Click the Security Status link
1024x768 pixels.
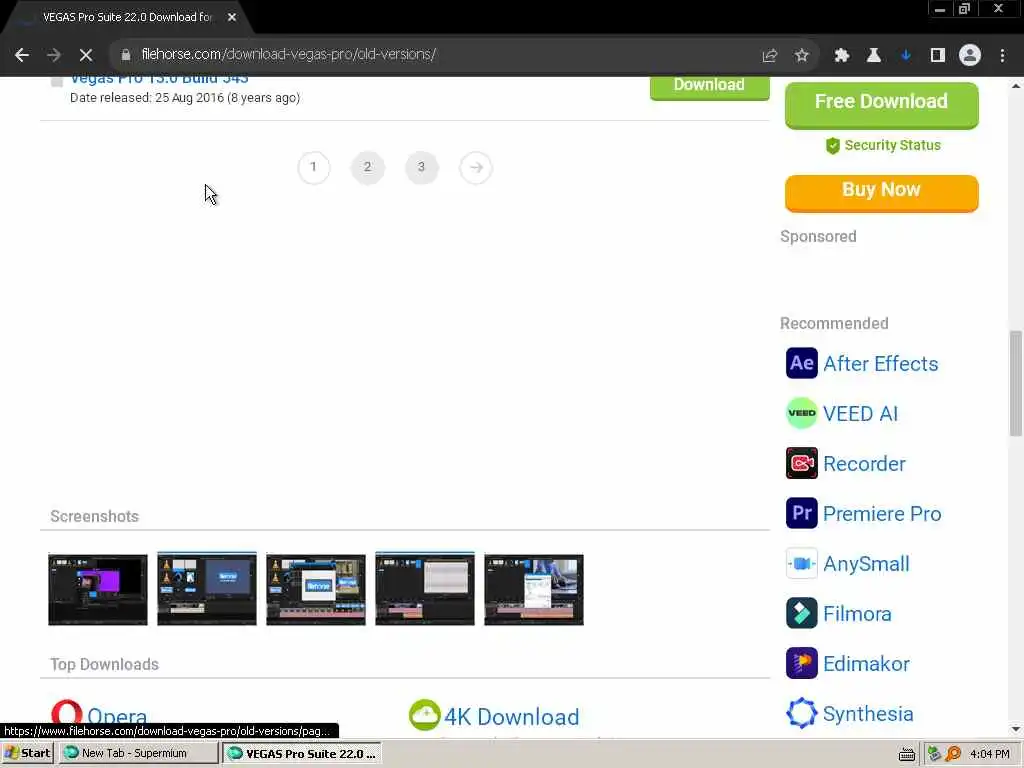[x=883, y=145]
